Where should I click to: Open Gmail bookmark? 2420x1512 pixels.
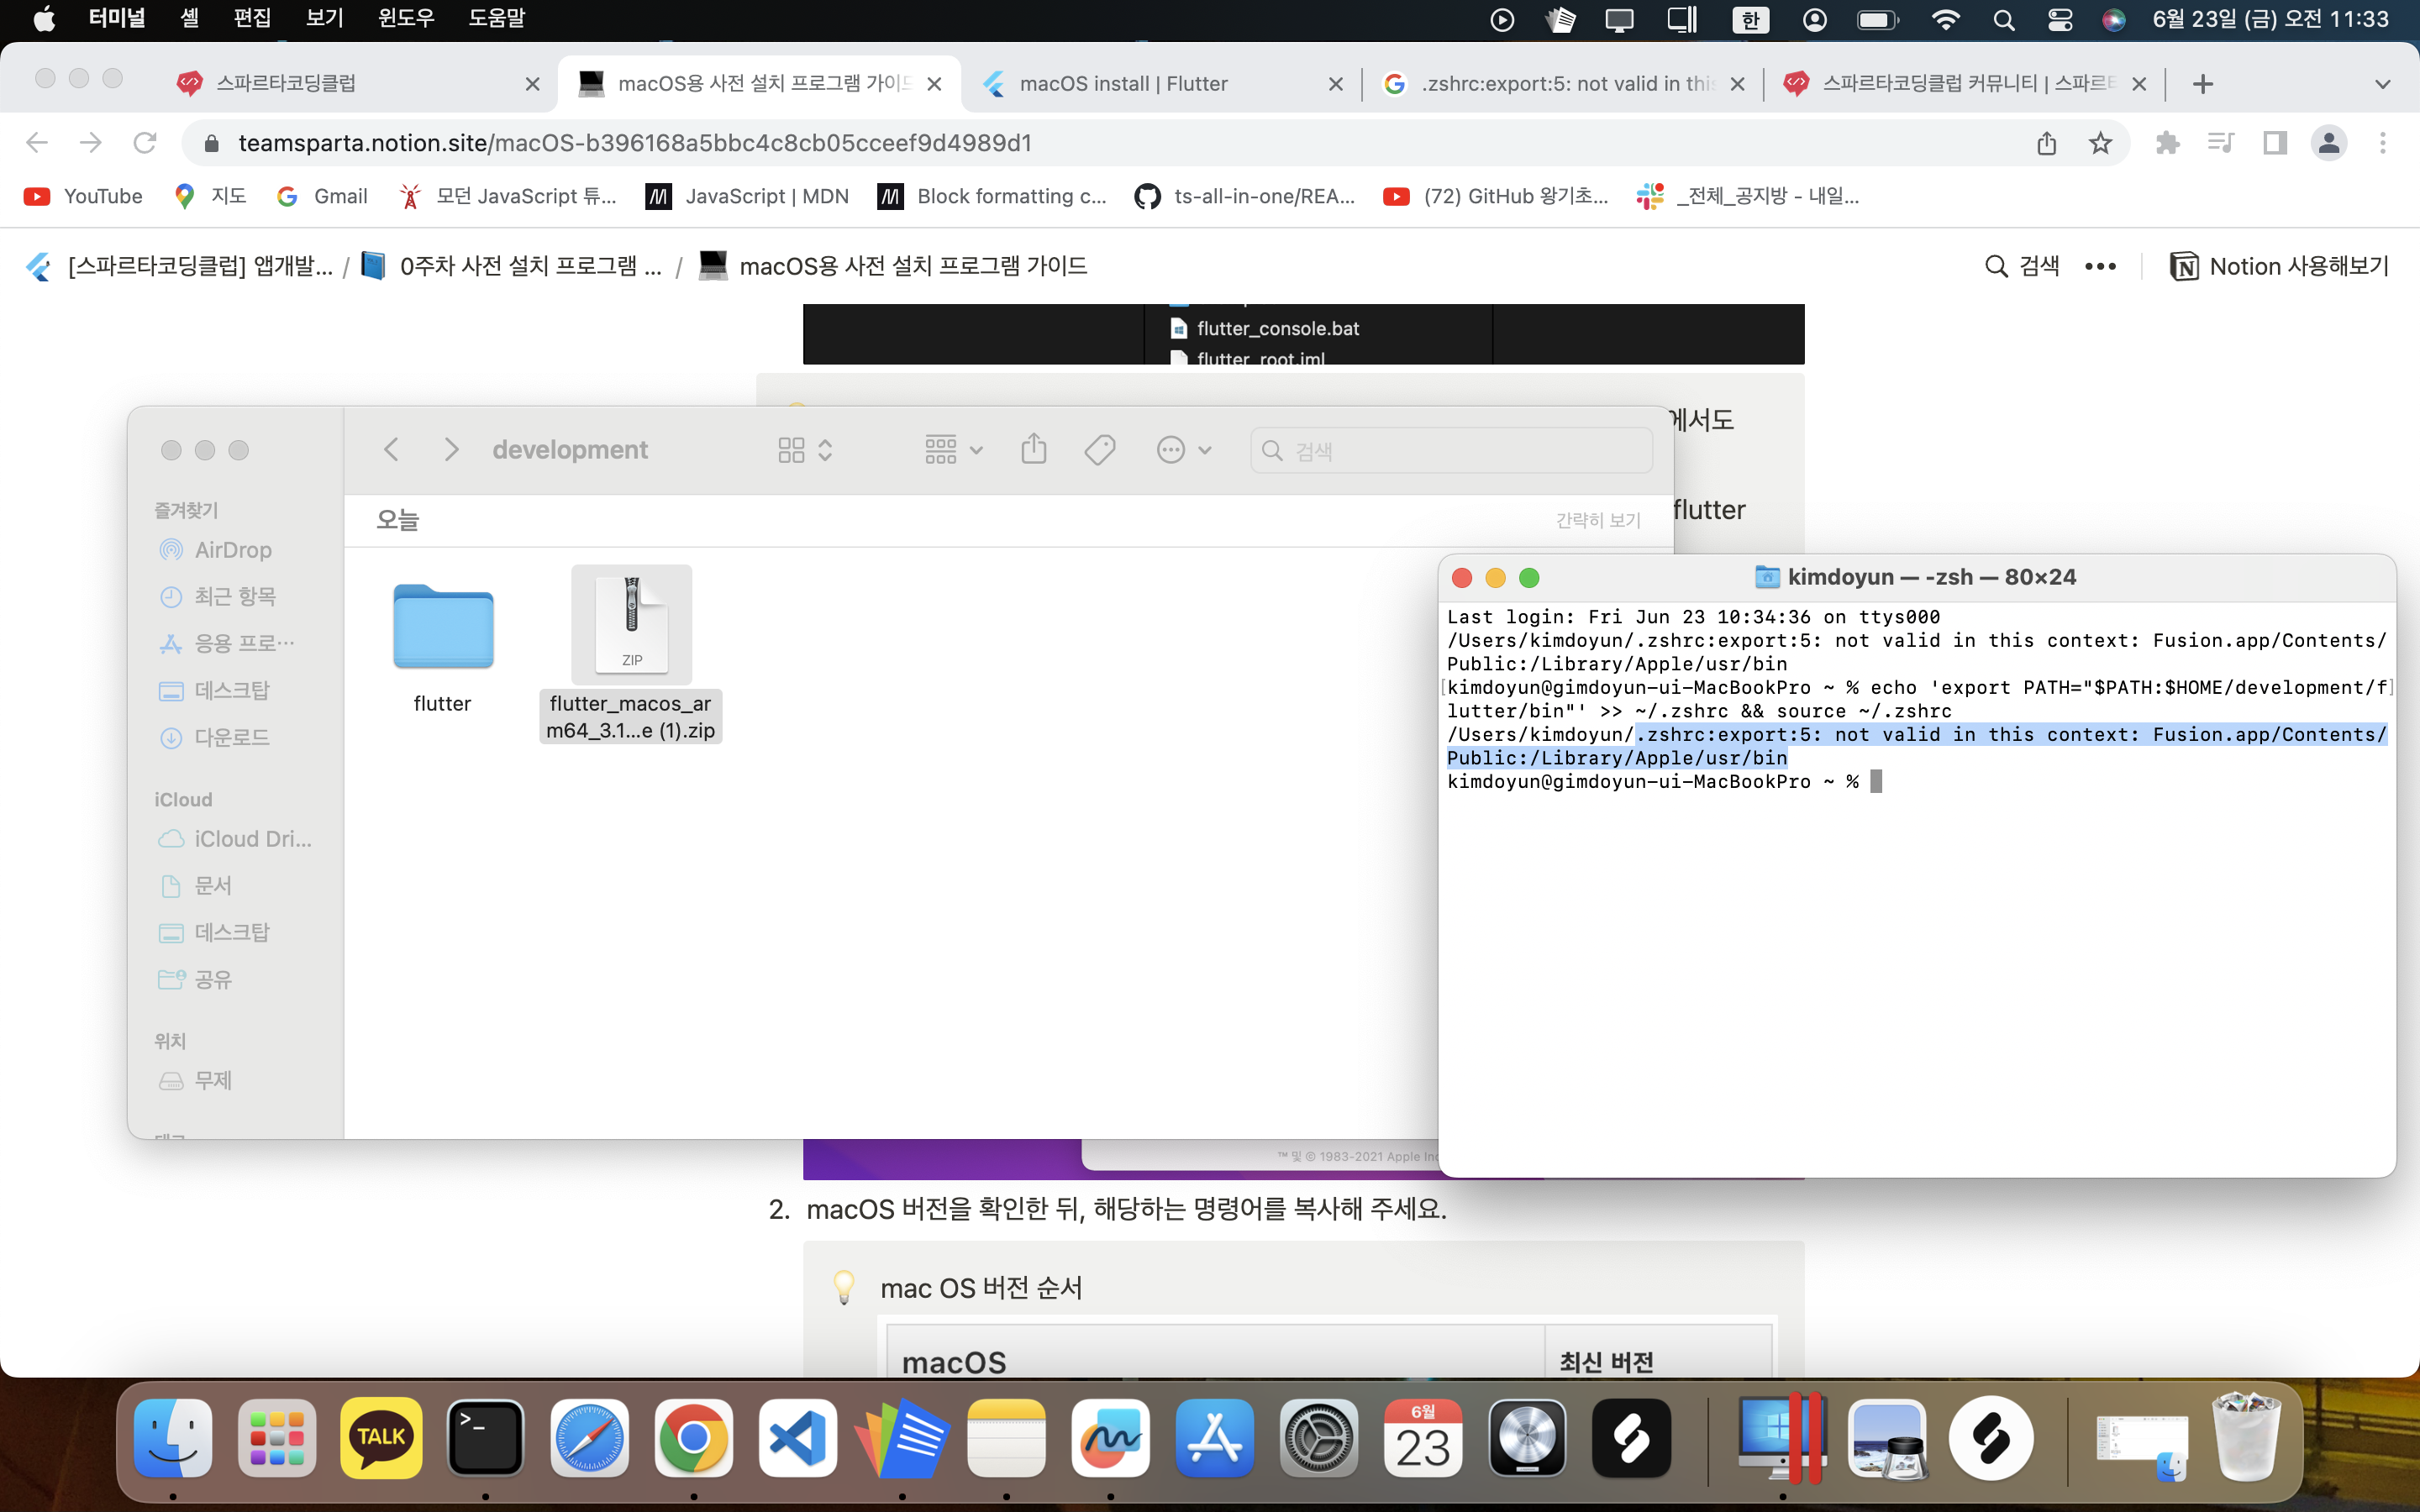[322, 196]
